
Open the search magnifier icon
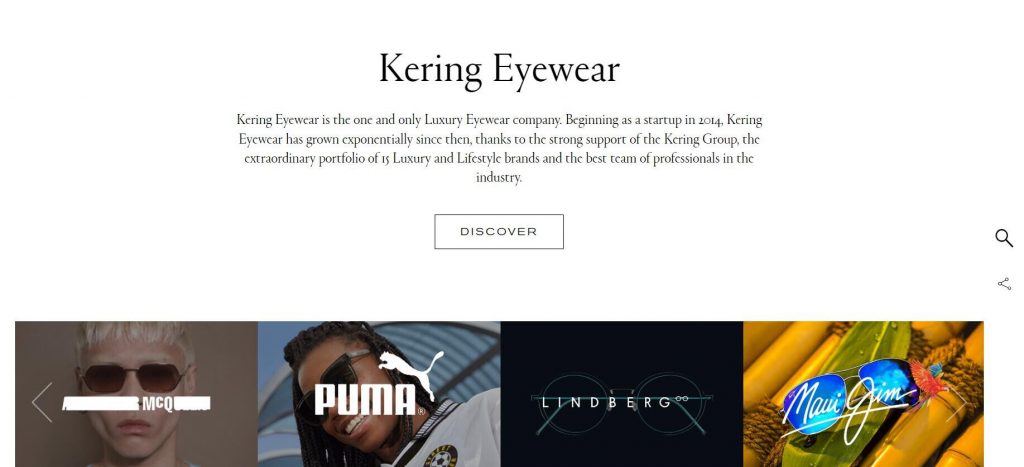pos(1004,238)
